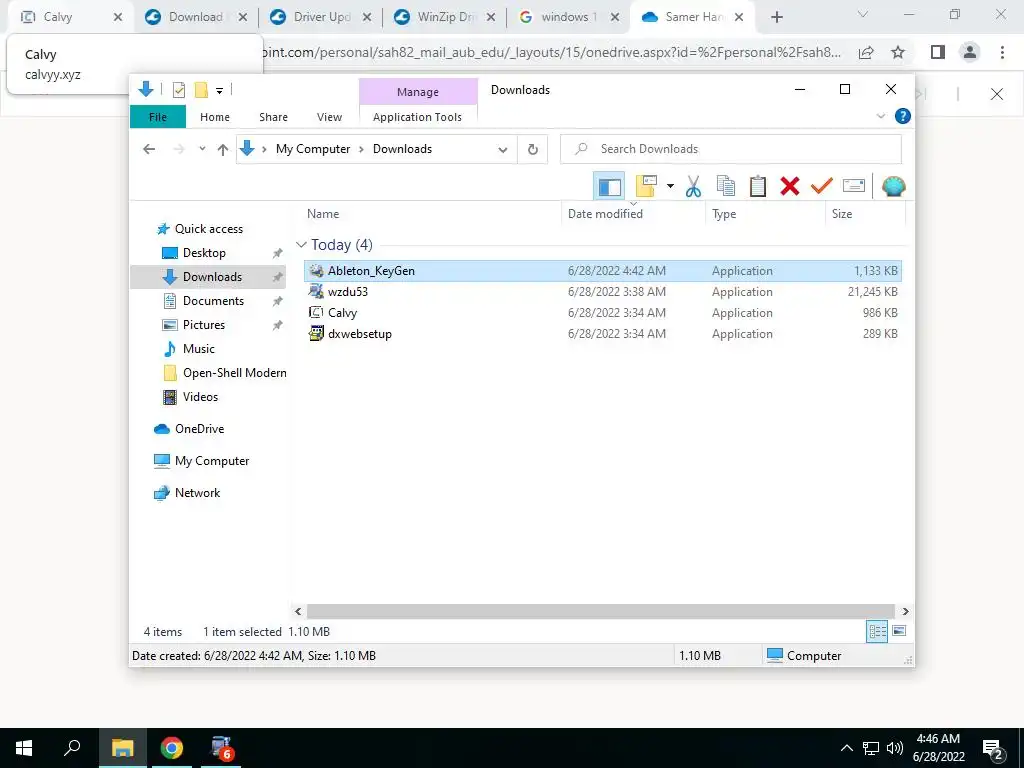Select Videos in navigation pane
The height and width of the screenshot is (768, 1024).
pos(200,397)
